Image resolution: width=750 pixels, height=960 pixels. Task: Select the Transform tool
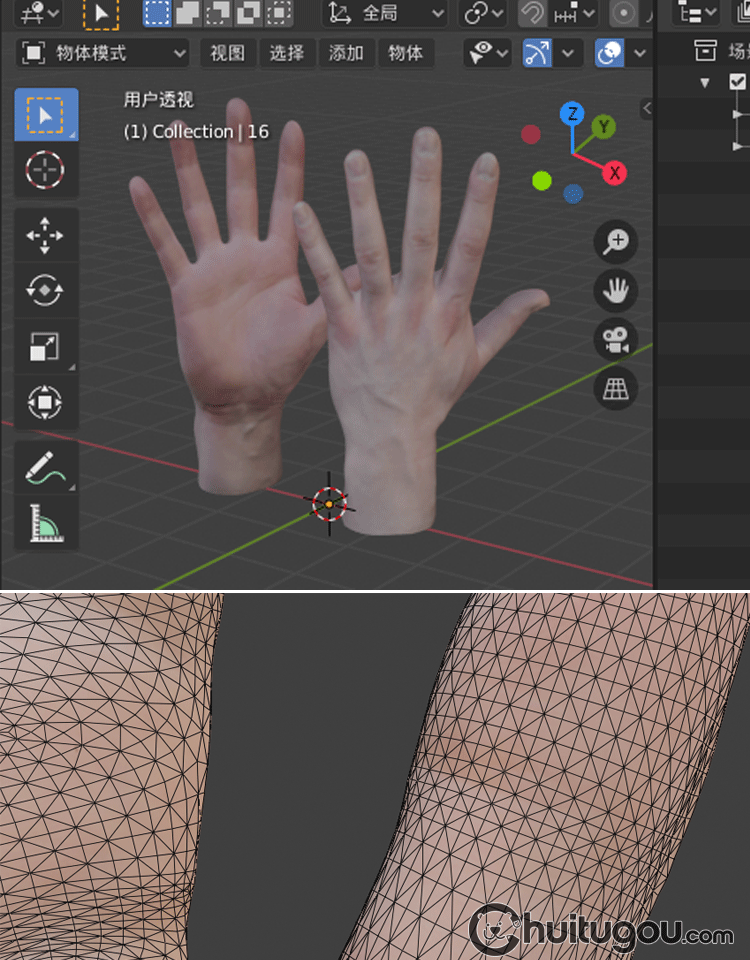point(45,403)
